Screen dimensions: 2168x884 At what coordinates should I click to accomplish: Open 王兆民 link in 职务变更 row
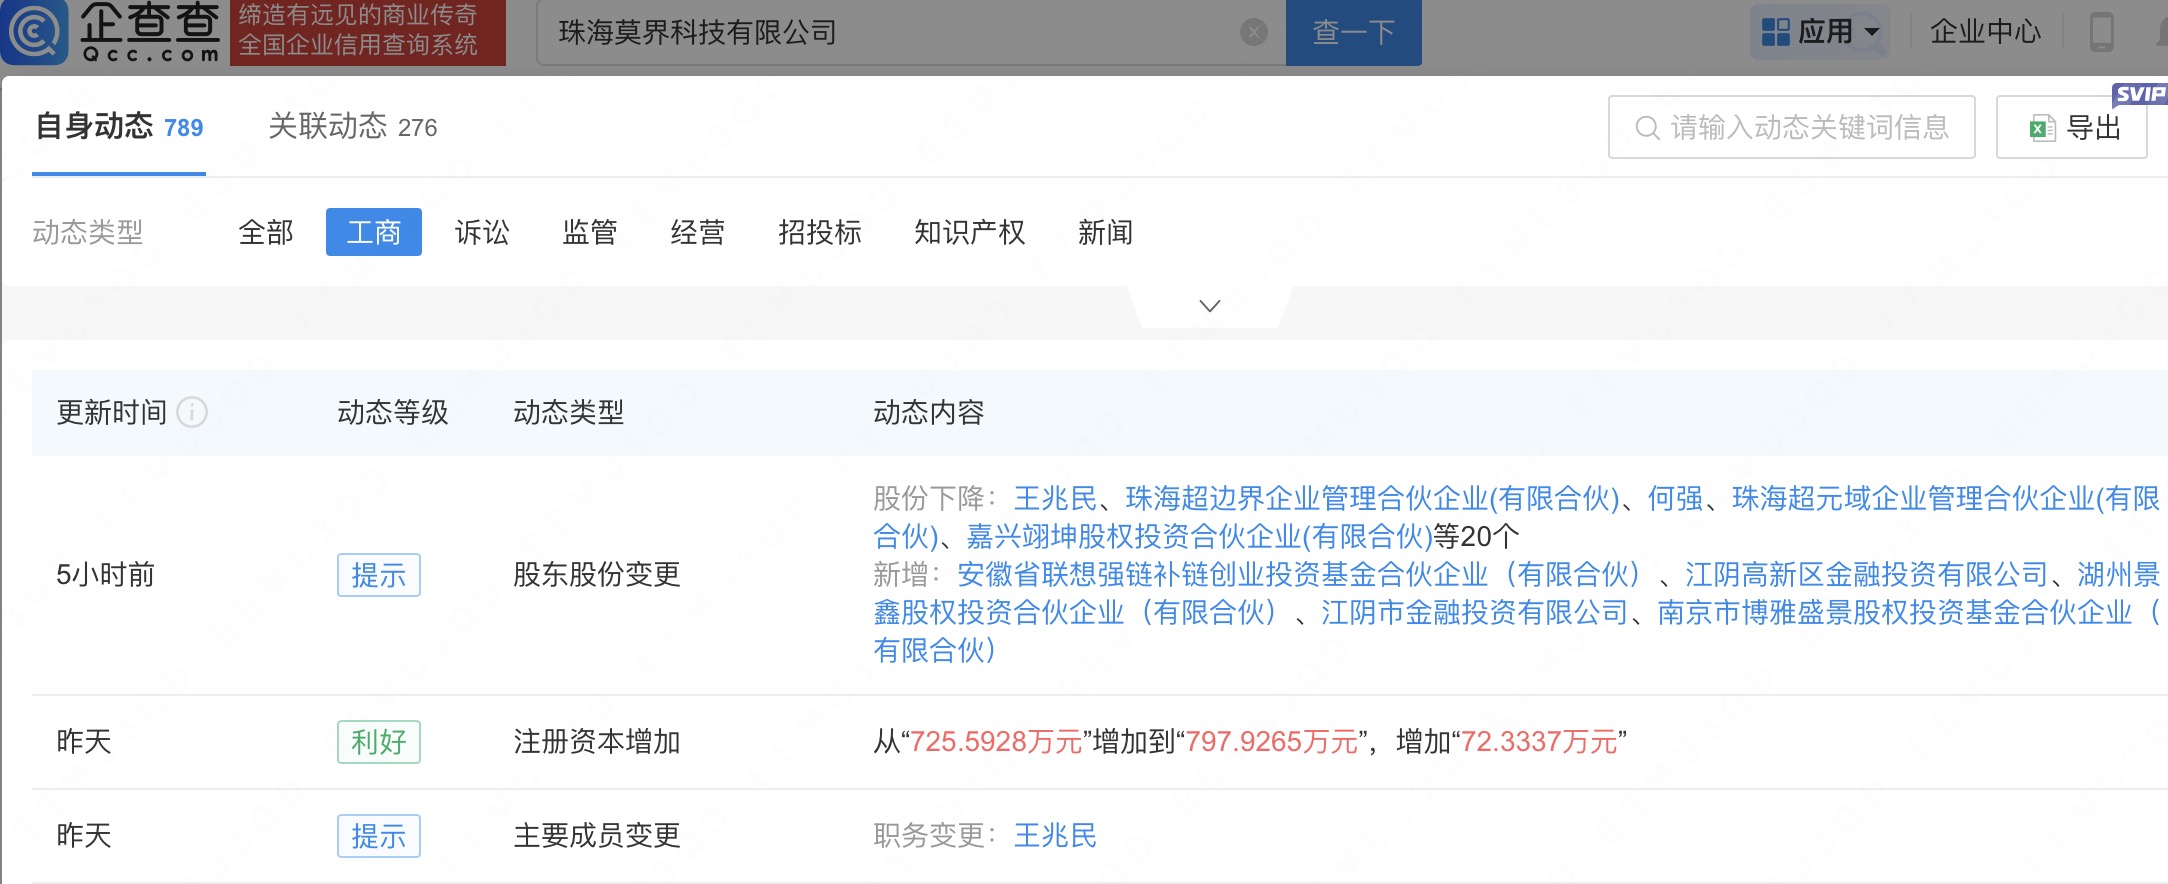pyautogui.click(x=1055, y=836)
